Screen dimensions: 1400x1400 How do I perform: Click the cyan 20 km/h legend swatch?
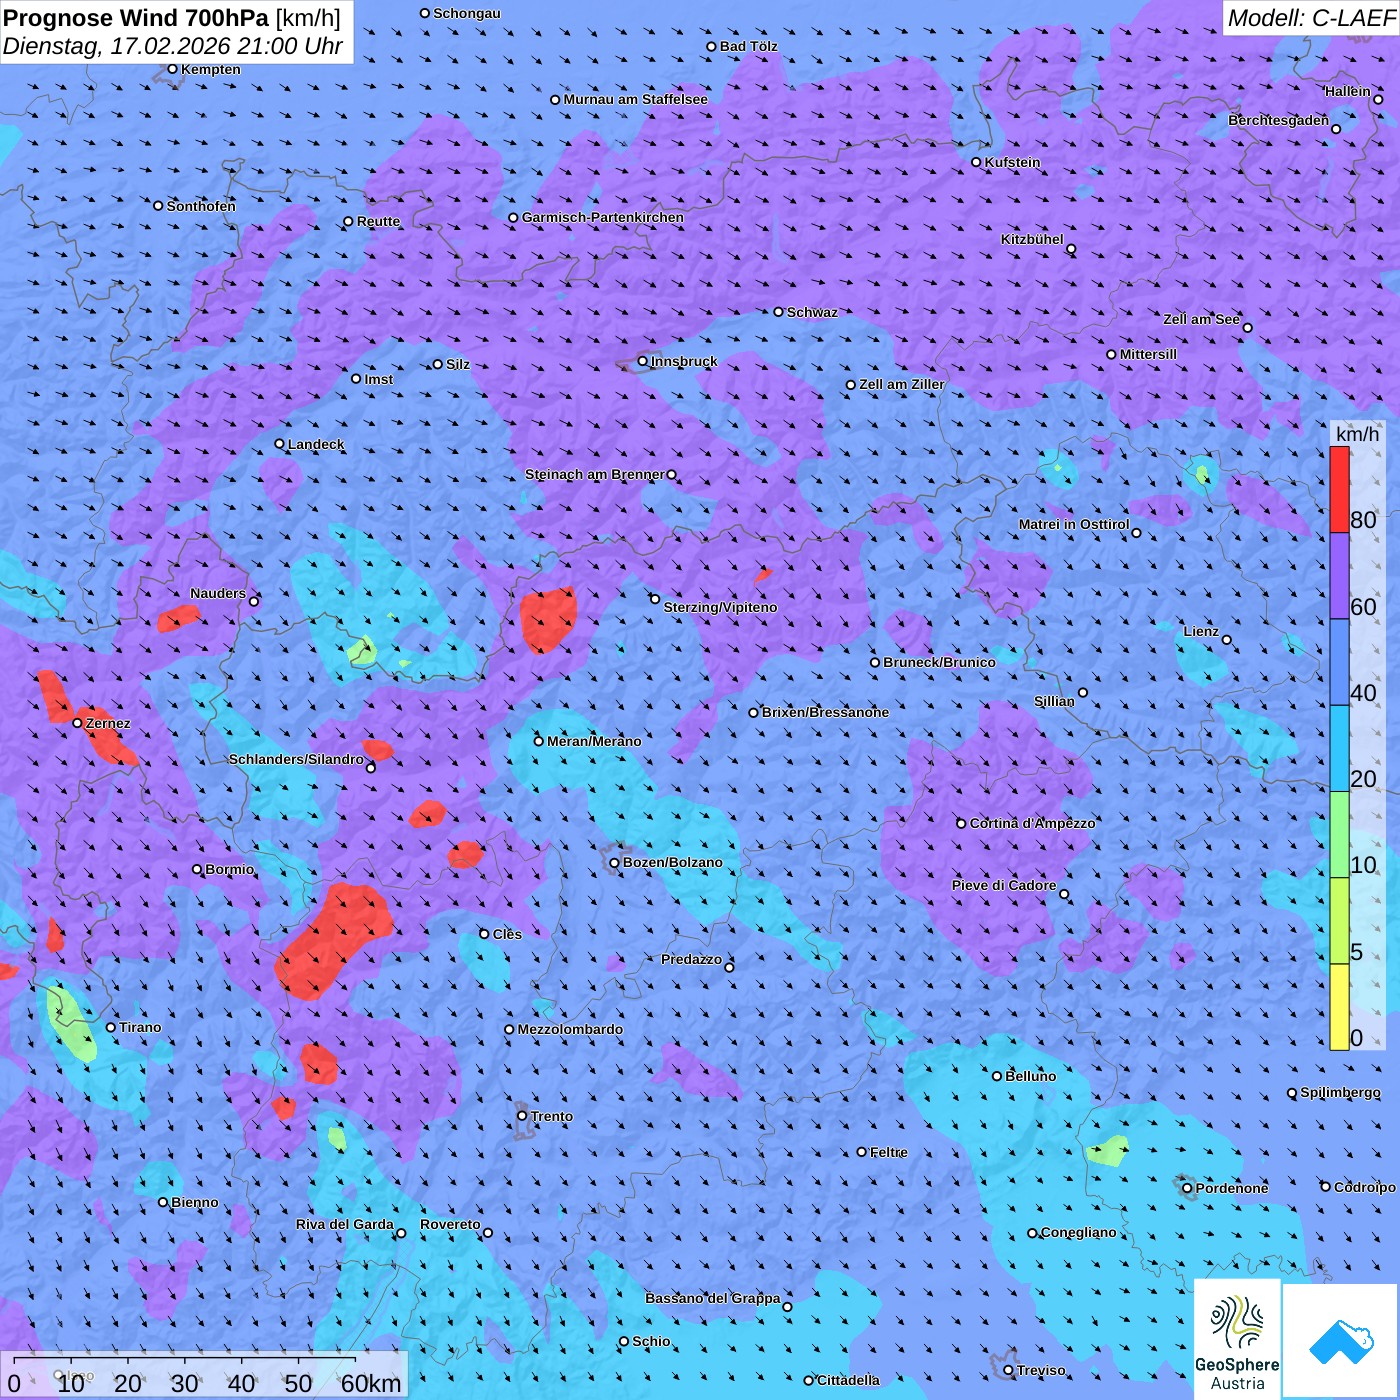coord(1339,749)
